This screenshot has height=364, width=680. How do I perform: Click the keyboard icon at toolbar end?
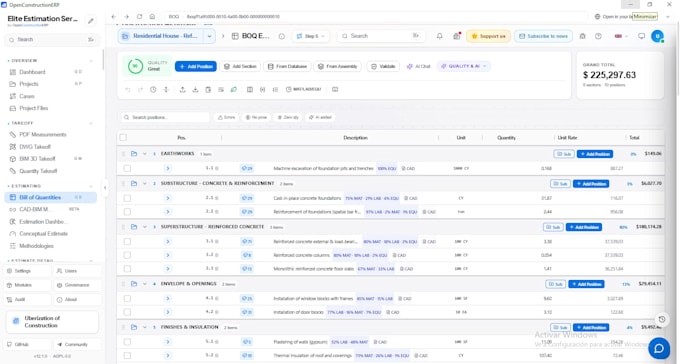coord(335,89)
